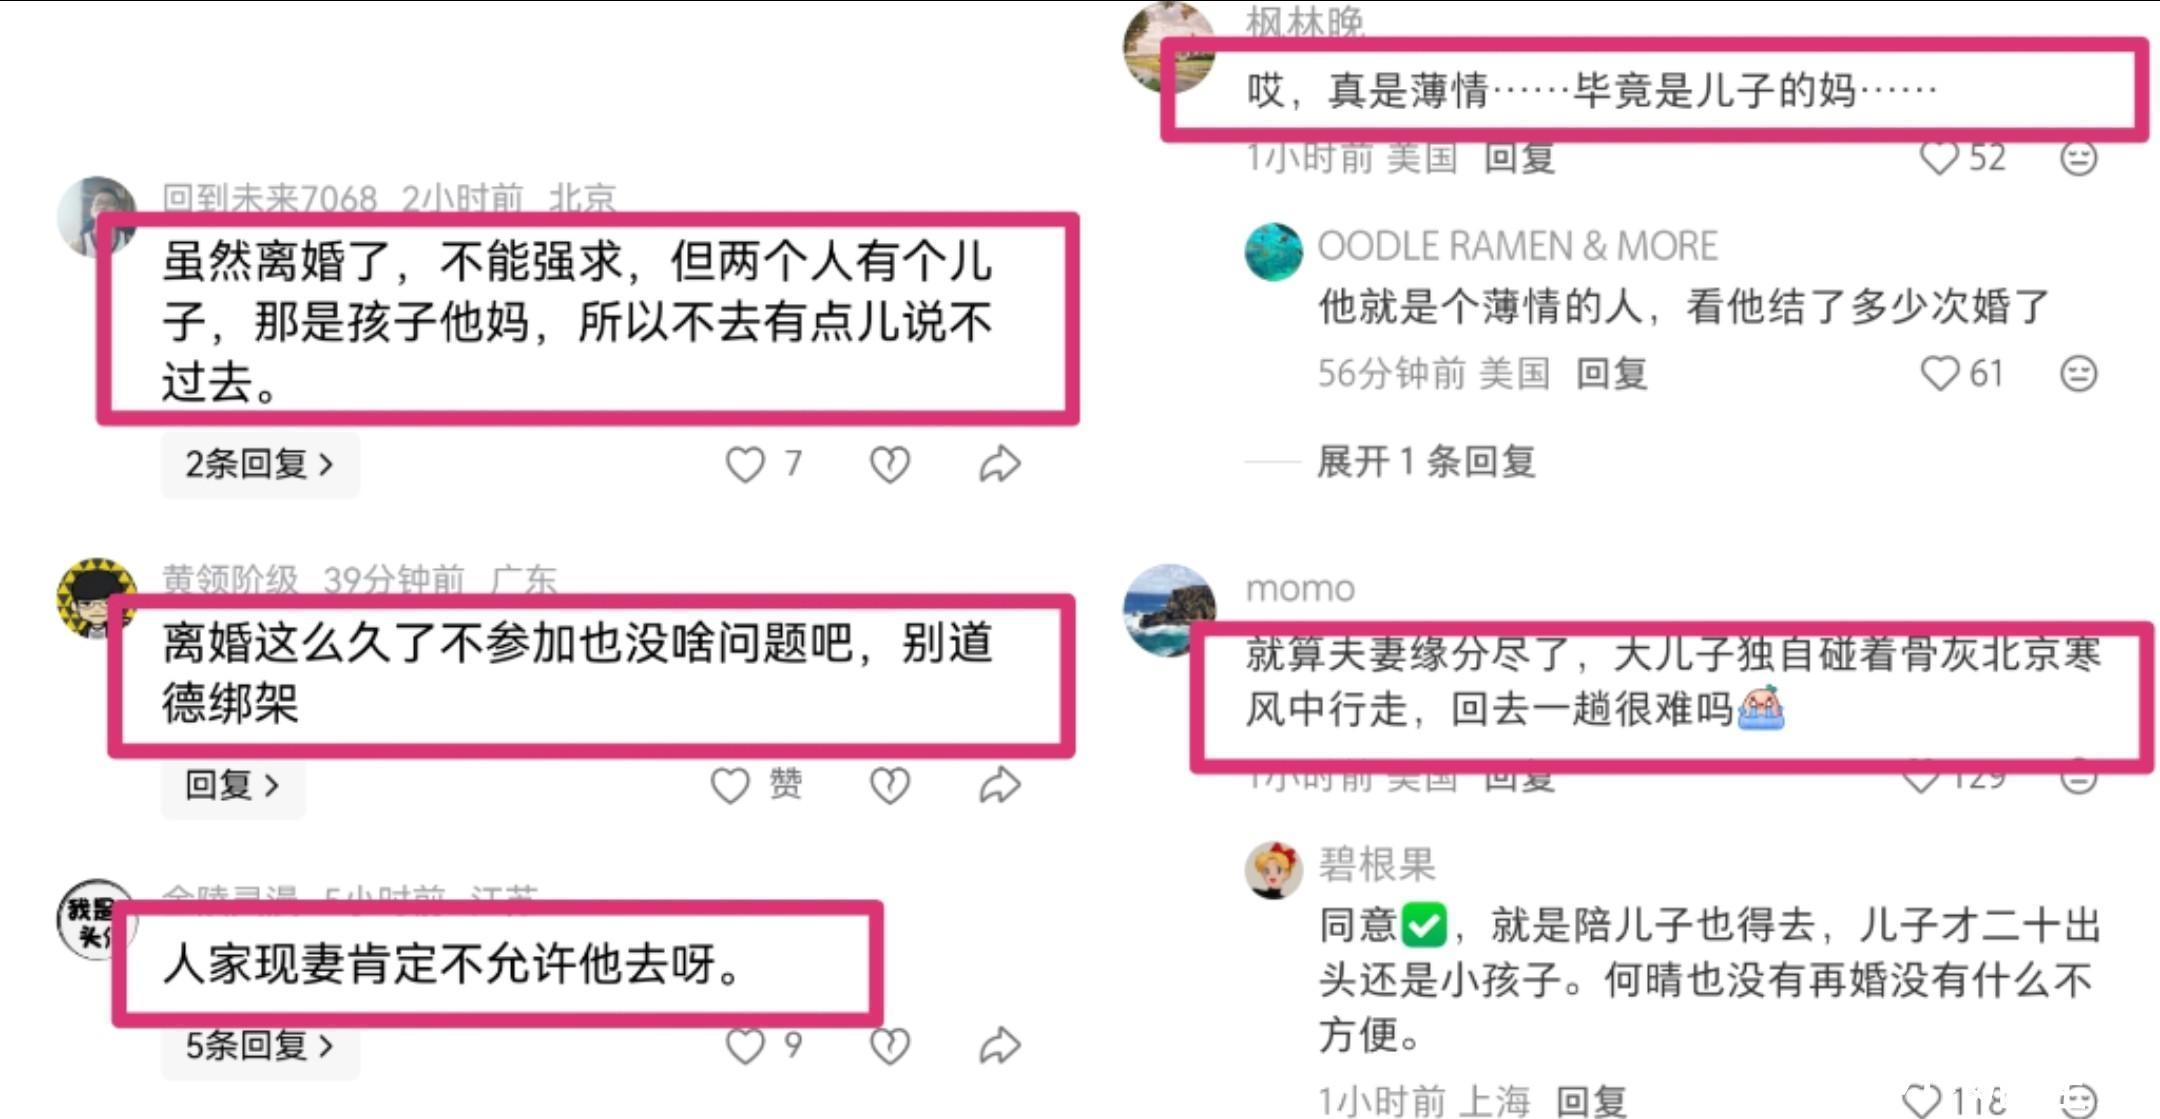Open 展开 1 条回复 to show the hidden reply
This screenshot has height=1119, width=2160.
click(1426, 461)
